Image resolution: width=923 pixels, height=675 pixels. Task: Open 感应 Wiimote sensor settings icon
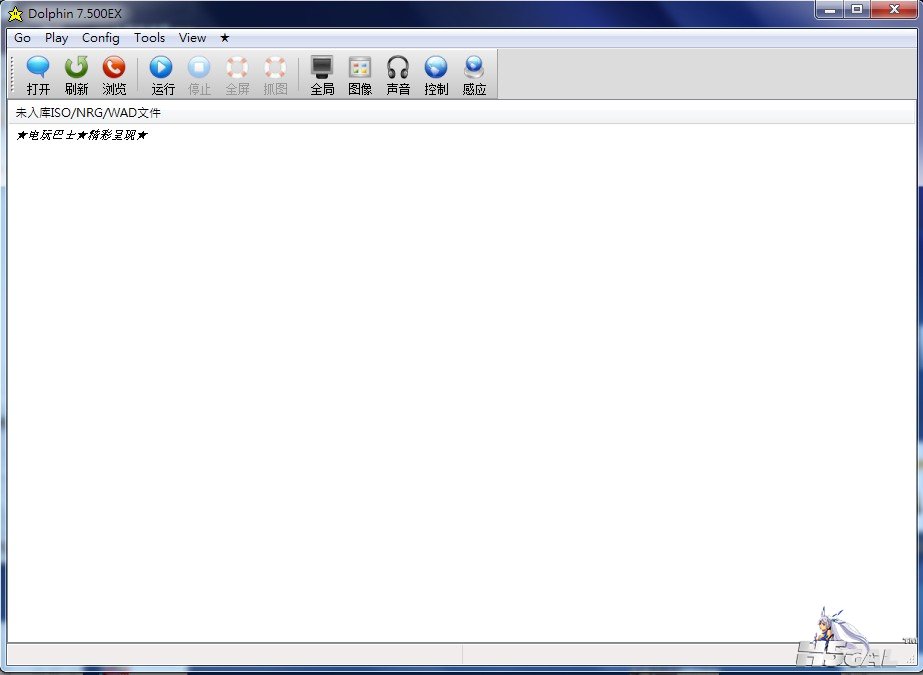pyautogui.click(x=474, y=75)
